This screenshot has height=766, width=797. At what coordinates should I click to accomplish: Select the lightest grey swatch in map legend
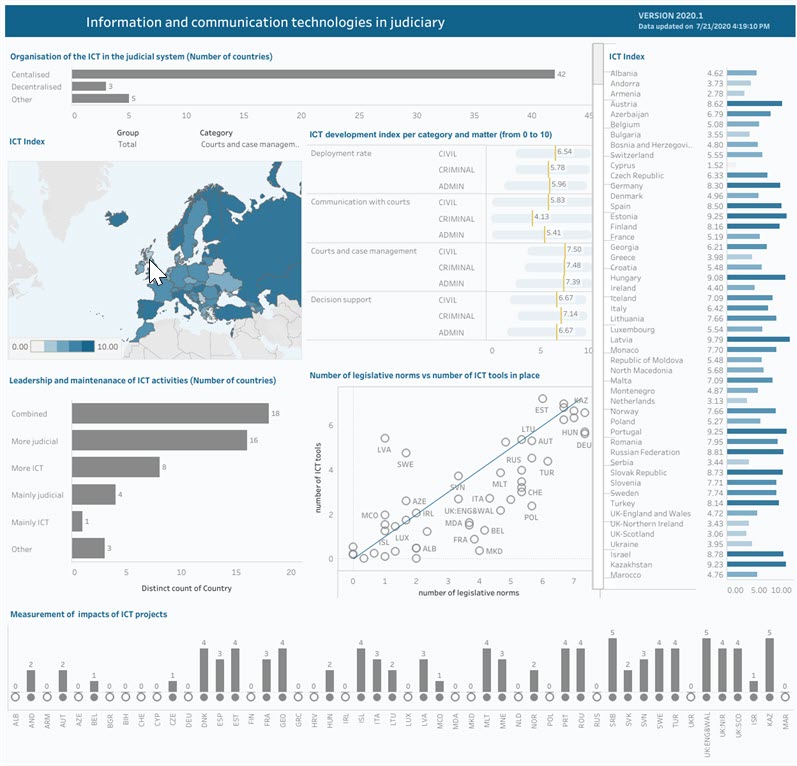click(x=37, y=346)
